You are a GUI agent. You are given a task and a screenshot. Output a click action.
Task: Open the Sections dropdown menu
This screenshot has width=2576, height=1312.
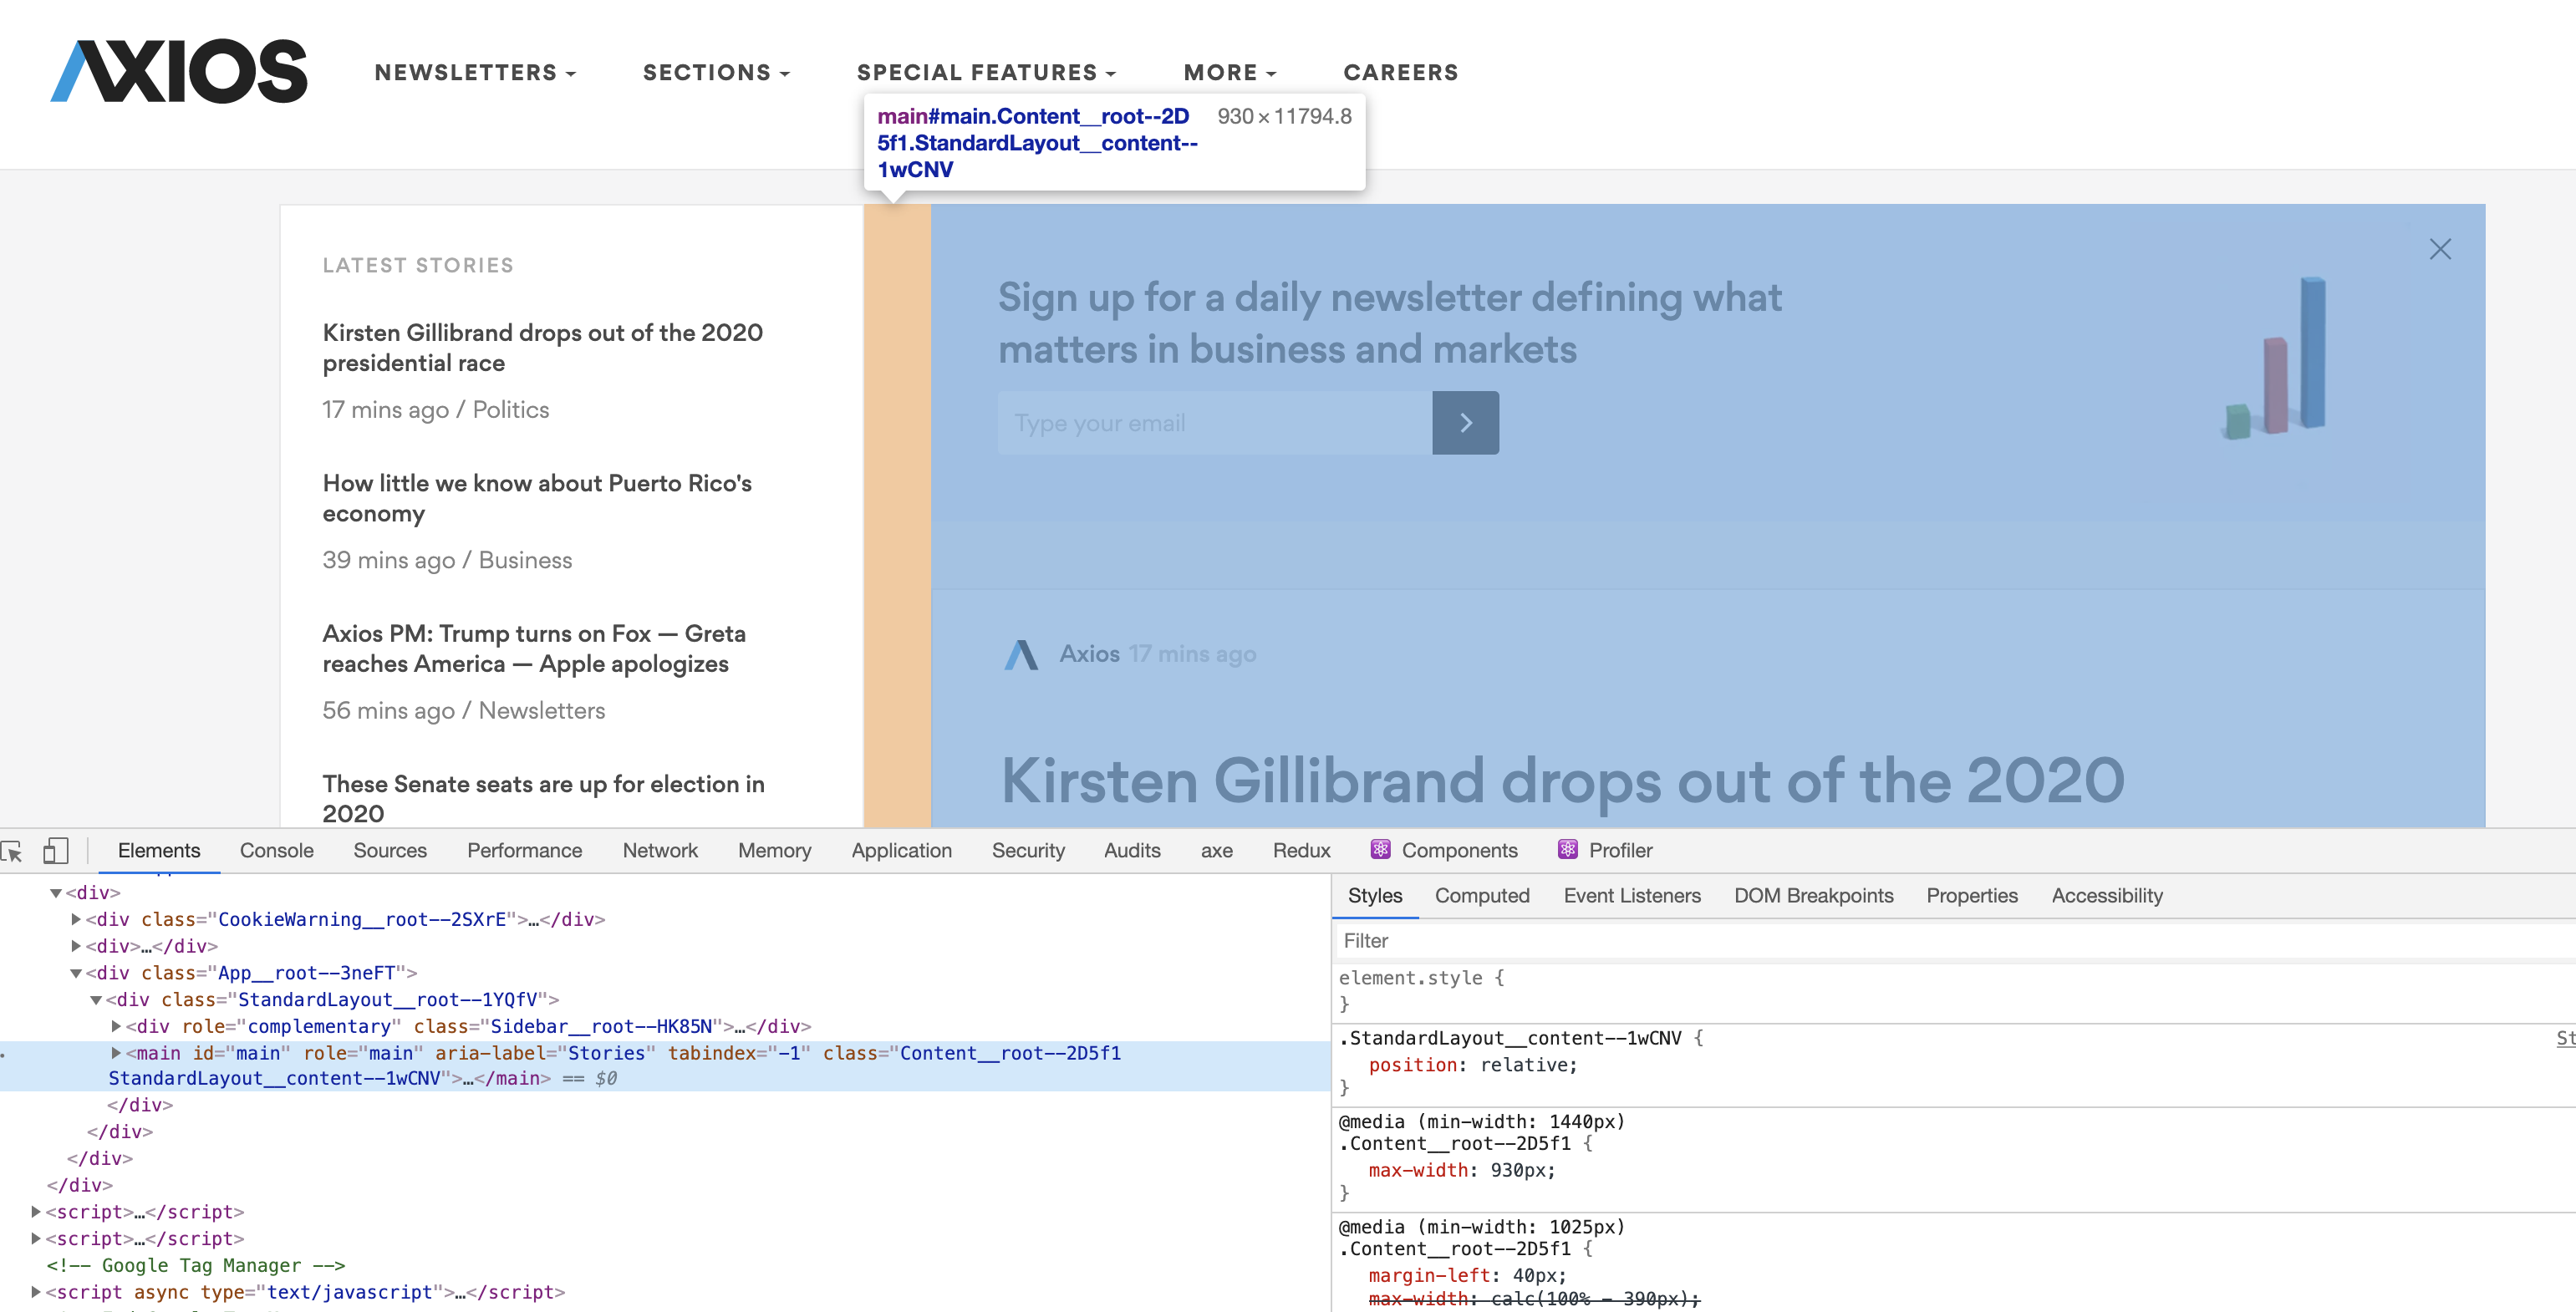coord(716,72)
